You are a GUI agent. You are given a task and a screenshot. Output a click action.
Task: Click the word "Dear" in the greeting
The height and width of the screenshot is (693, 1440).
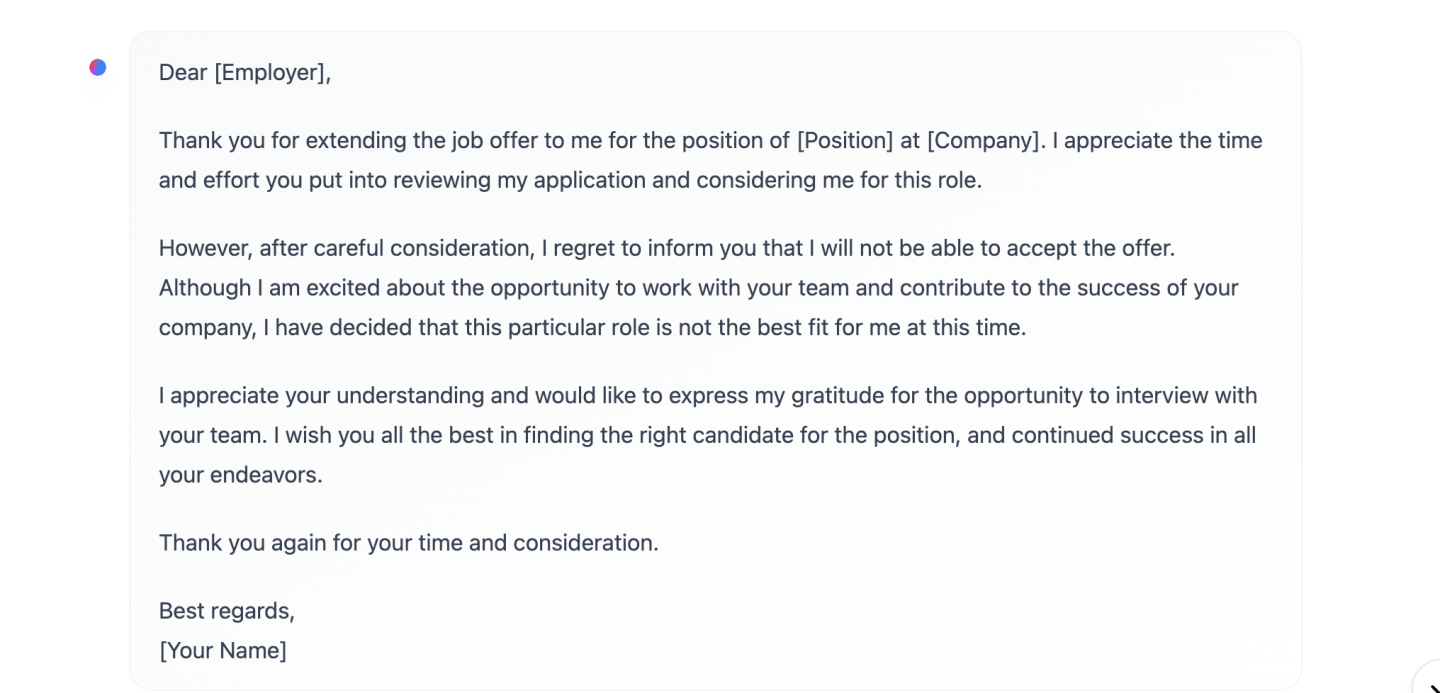pos(183,73)
